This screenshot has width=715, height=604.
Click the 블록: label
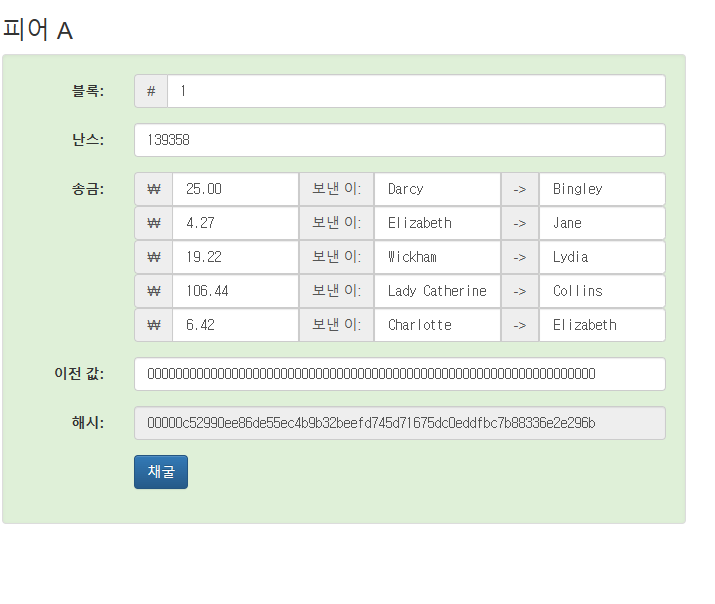pos(88,91)
